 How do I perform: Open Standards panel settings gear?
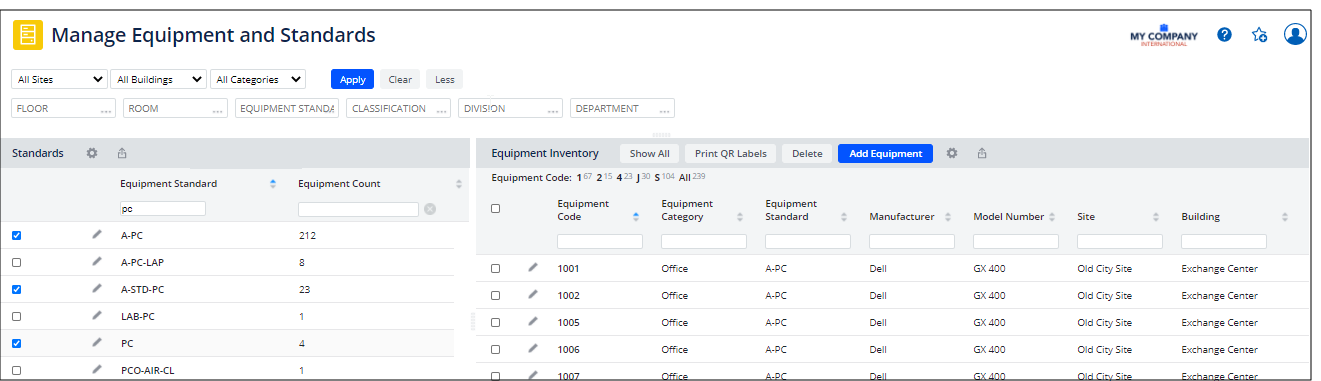tap(92, 153)
